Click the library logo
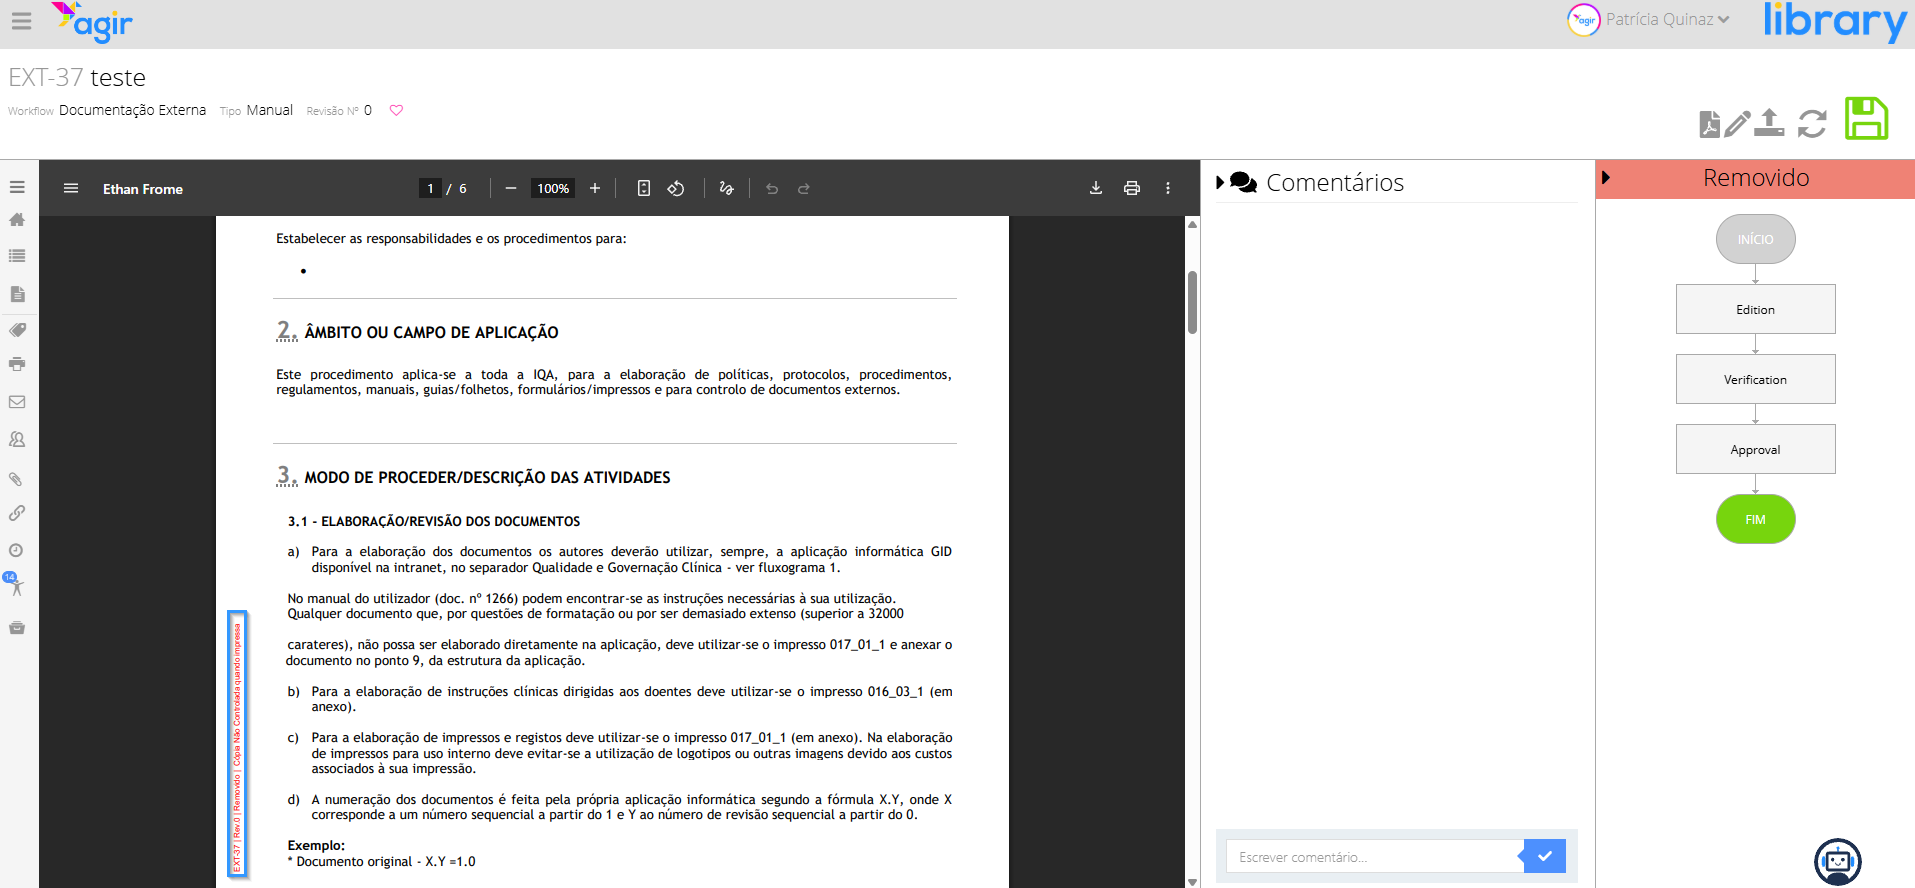The width and height of the screenshot is (1915, 888). pos(1835,21)
